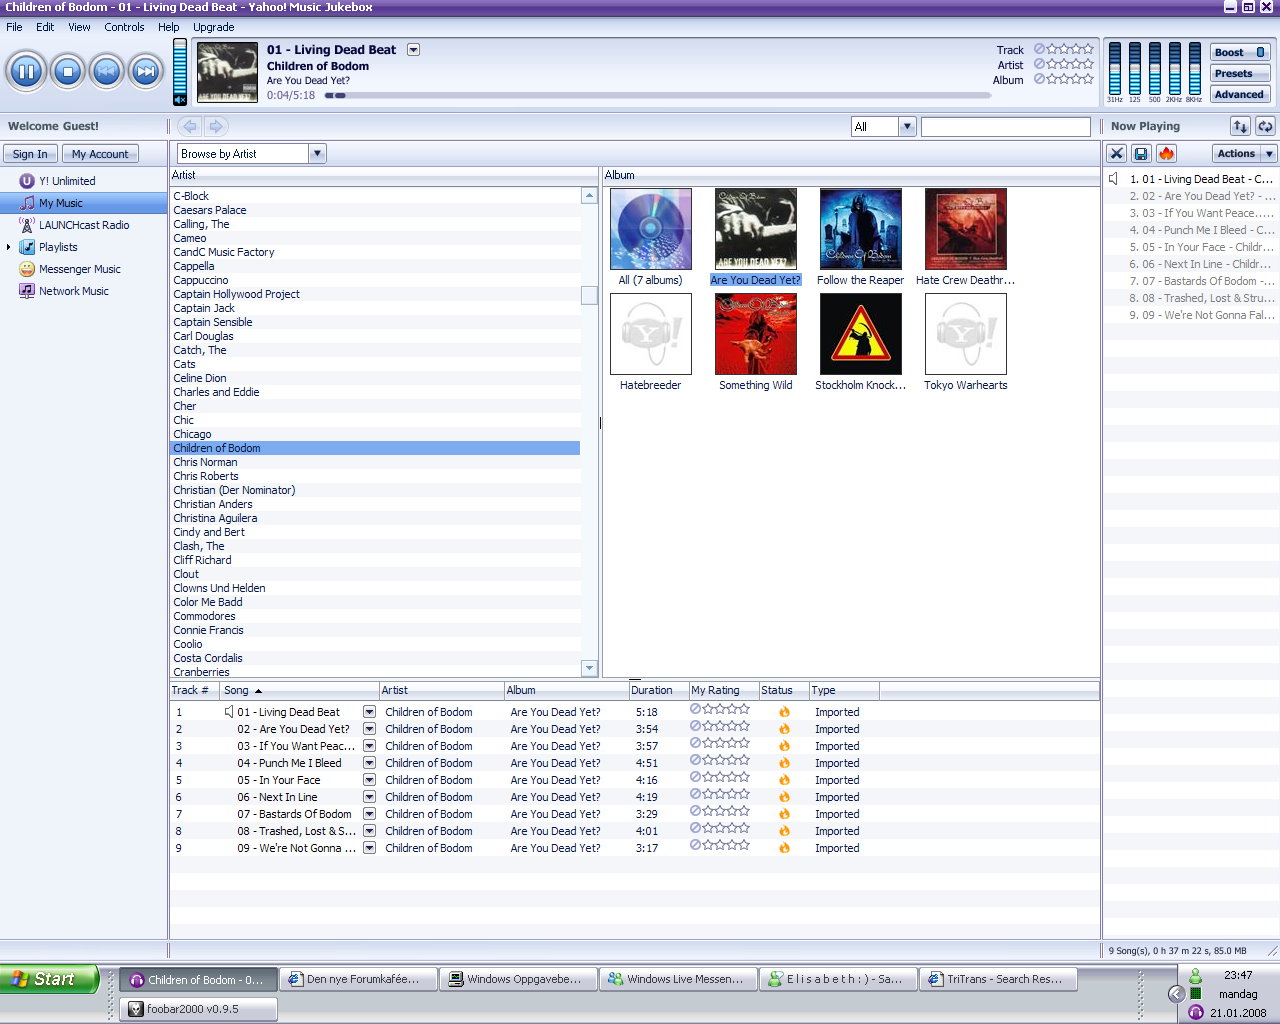Open the Windows Live Messenger taskbar item
This screenshot has width=1280, height=1024.
coord(677,979)
